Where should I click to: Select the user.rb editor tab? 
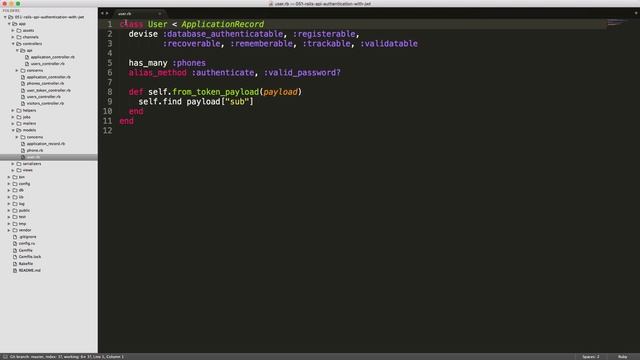click(139, 13)
